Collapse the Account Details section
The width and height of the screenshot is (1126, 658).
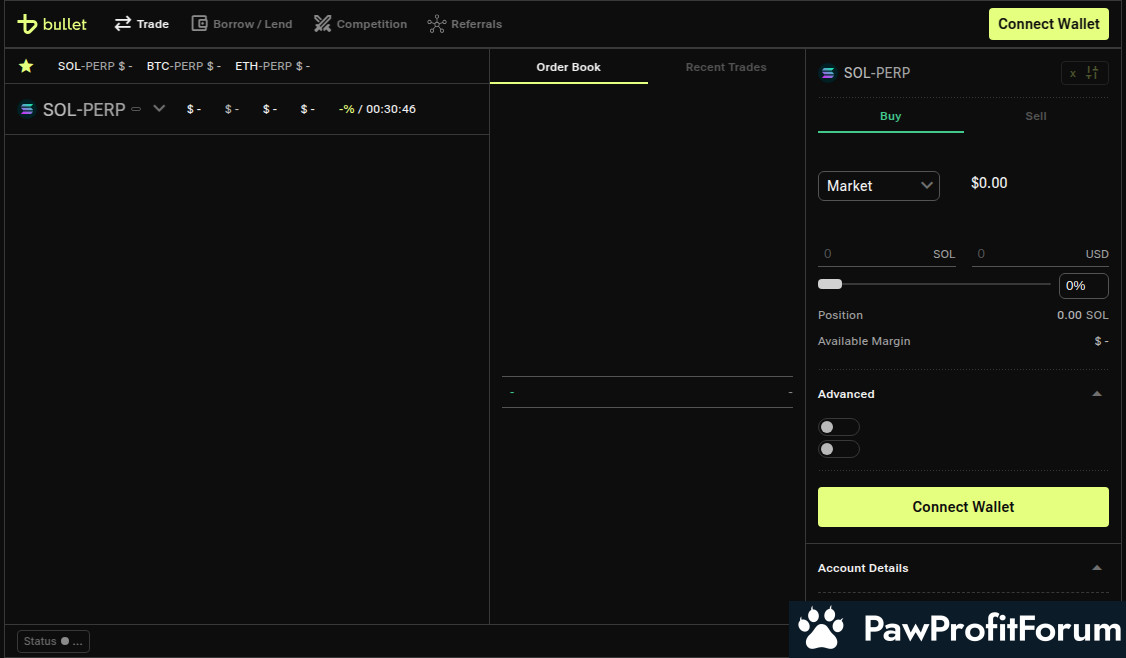(x=1097, y=568)
